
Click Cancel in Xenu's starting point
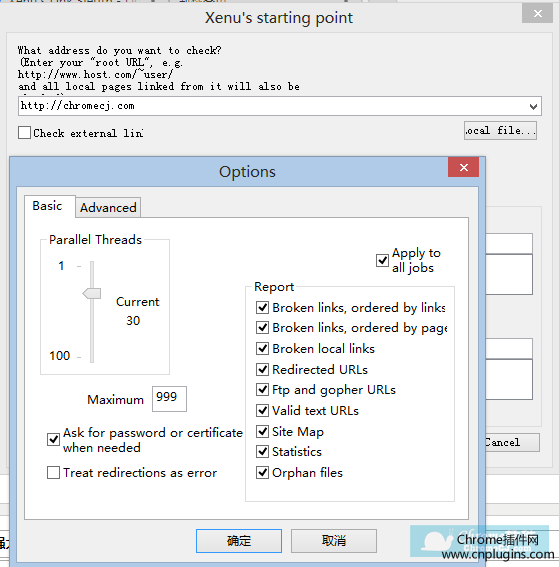pos(512,442)
